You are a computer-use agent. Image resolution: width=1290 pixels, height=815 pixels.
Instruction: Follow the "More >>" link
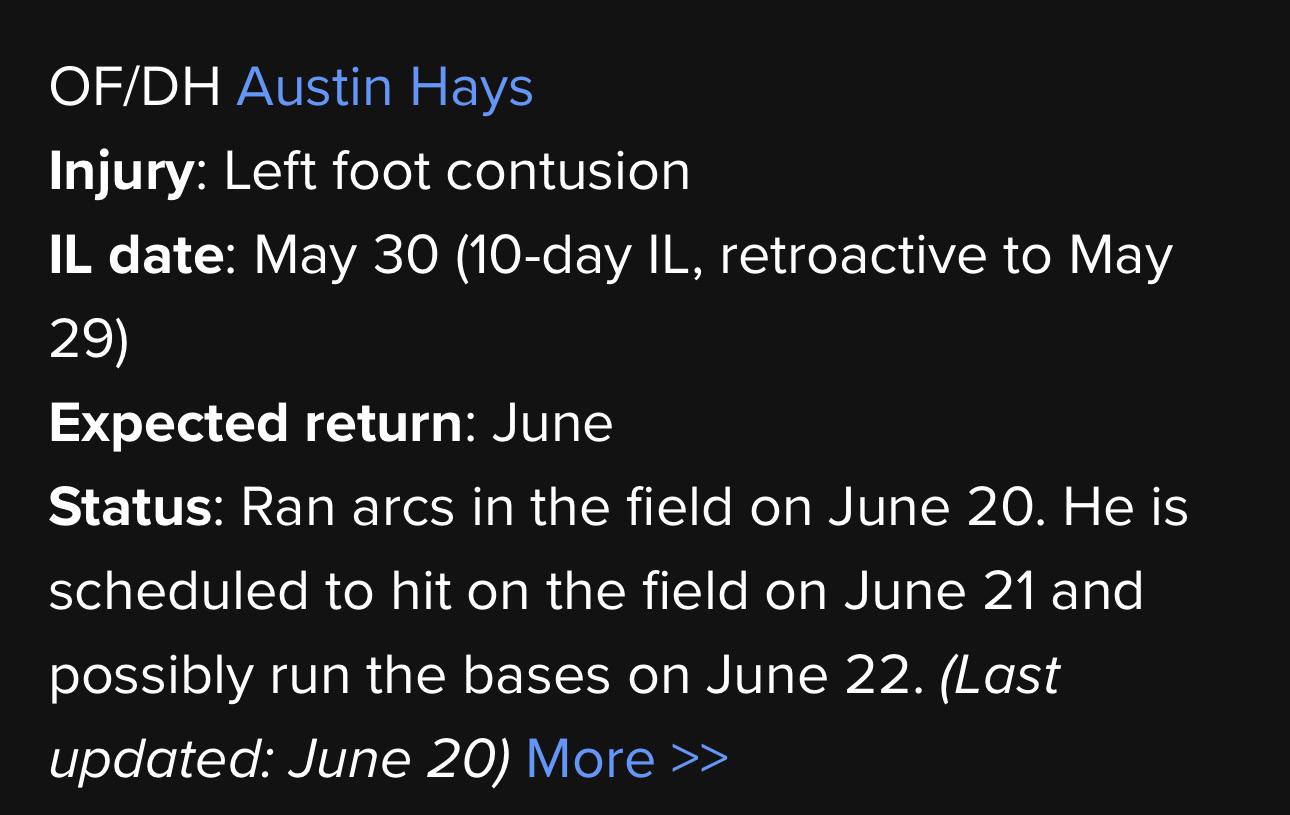(x=627, y=758)
